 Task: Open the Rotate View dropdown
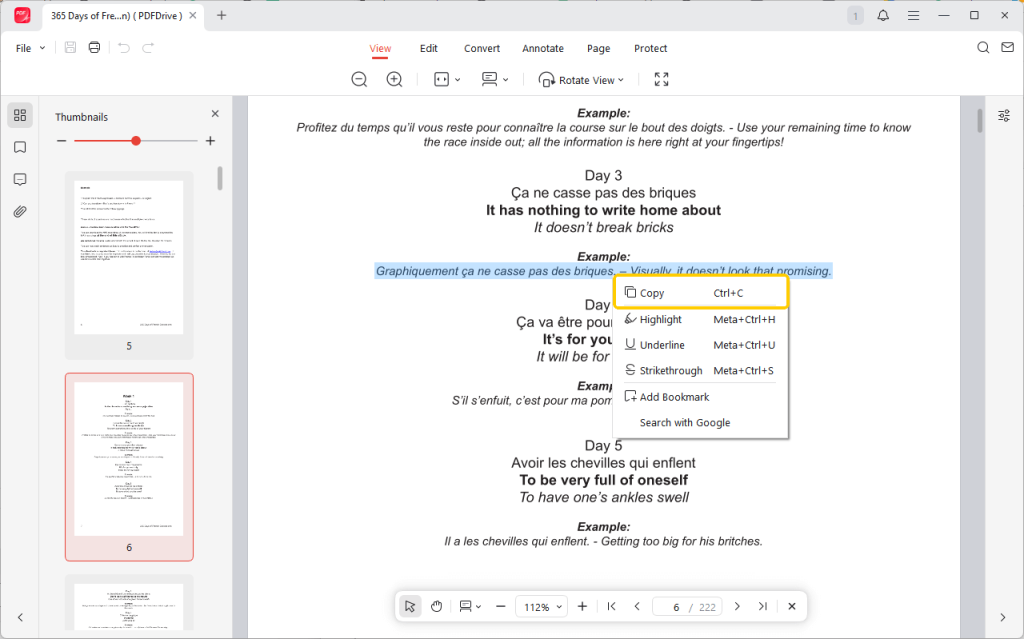click(581, 79)
